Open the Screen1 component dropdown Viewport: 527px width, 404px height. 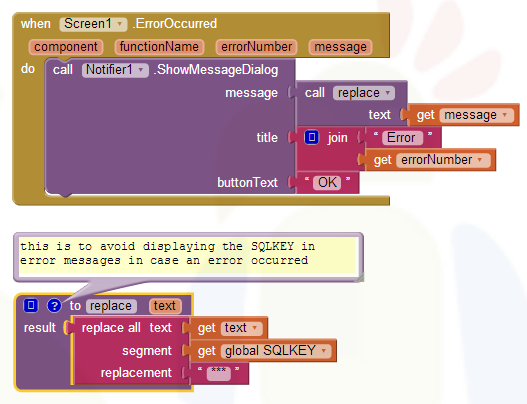(x=93, y=24)
